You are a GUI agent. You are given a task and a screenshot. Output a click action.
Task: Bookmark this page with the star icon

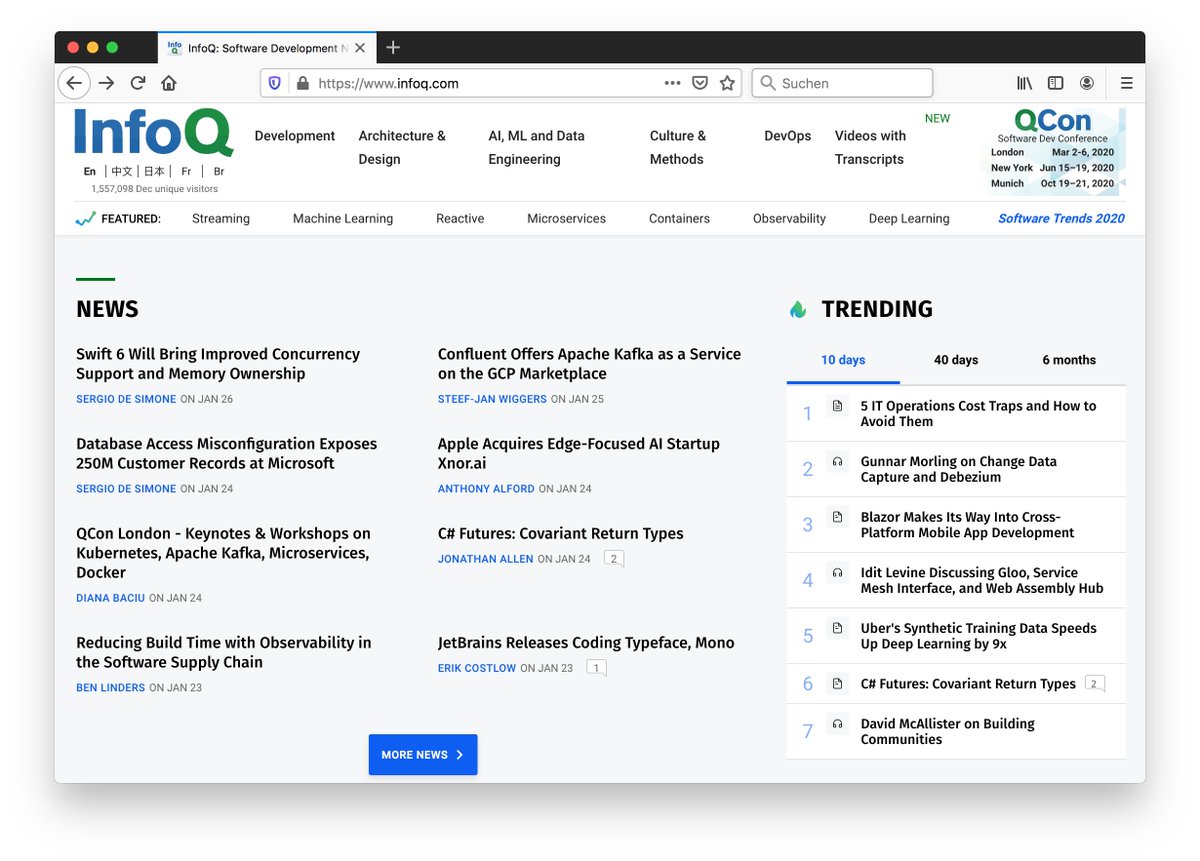728,83
